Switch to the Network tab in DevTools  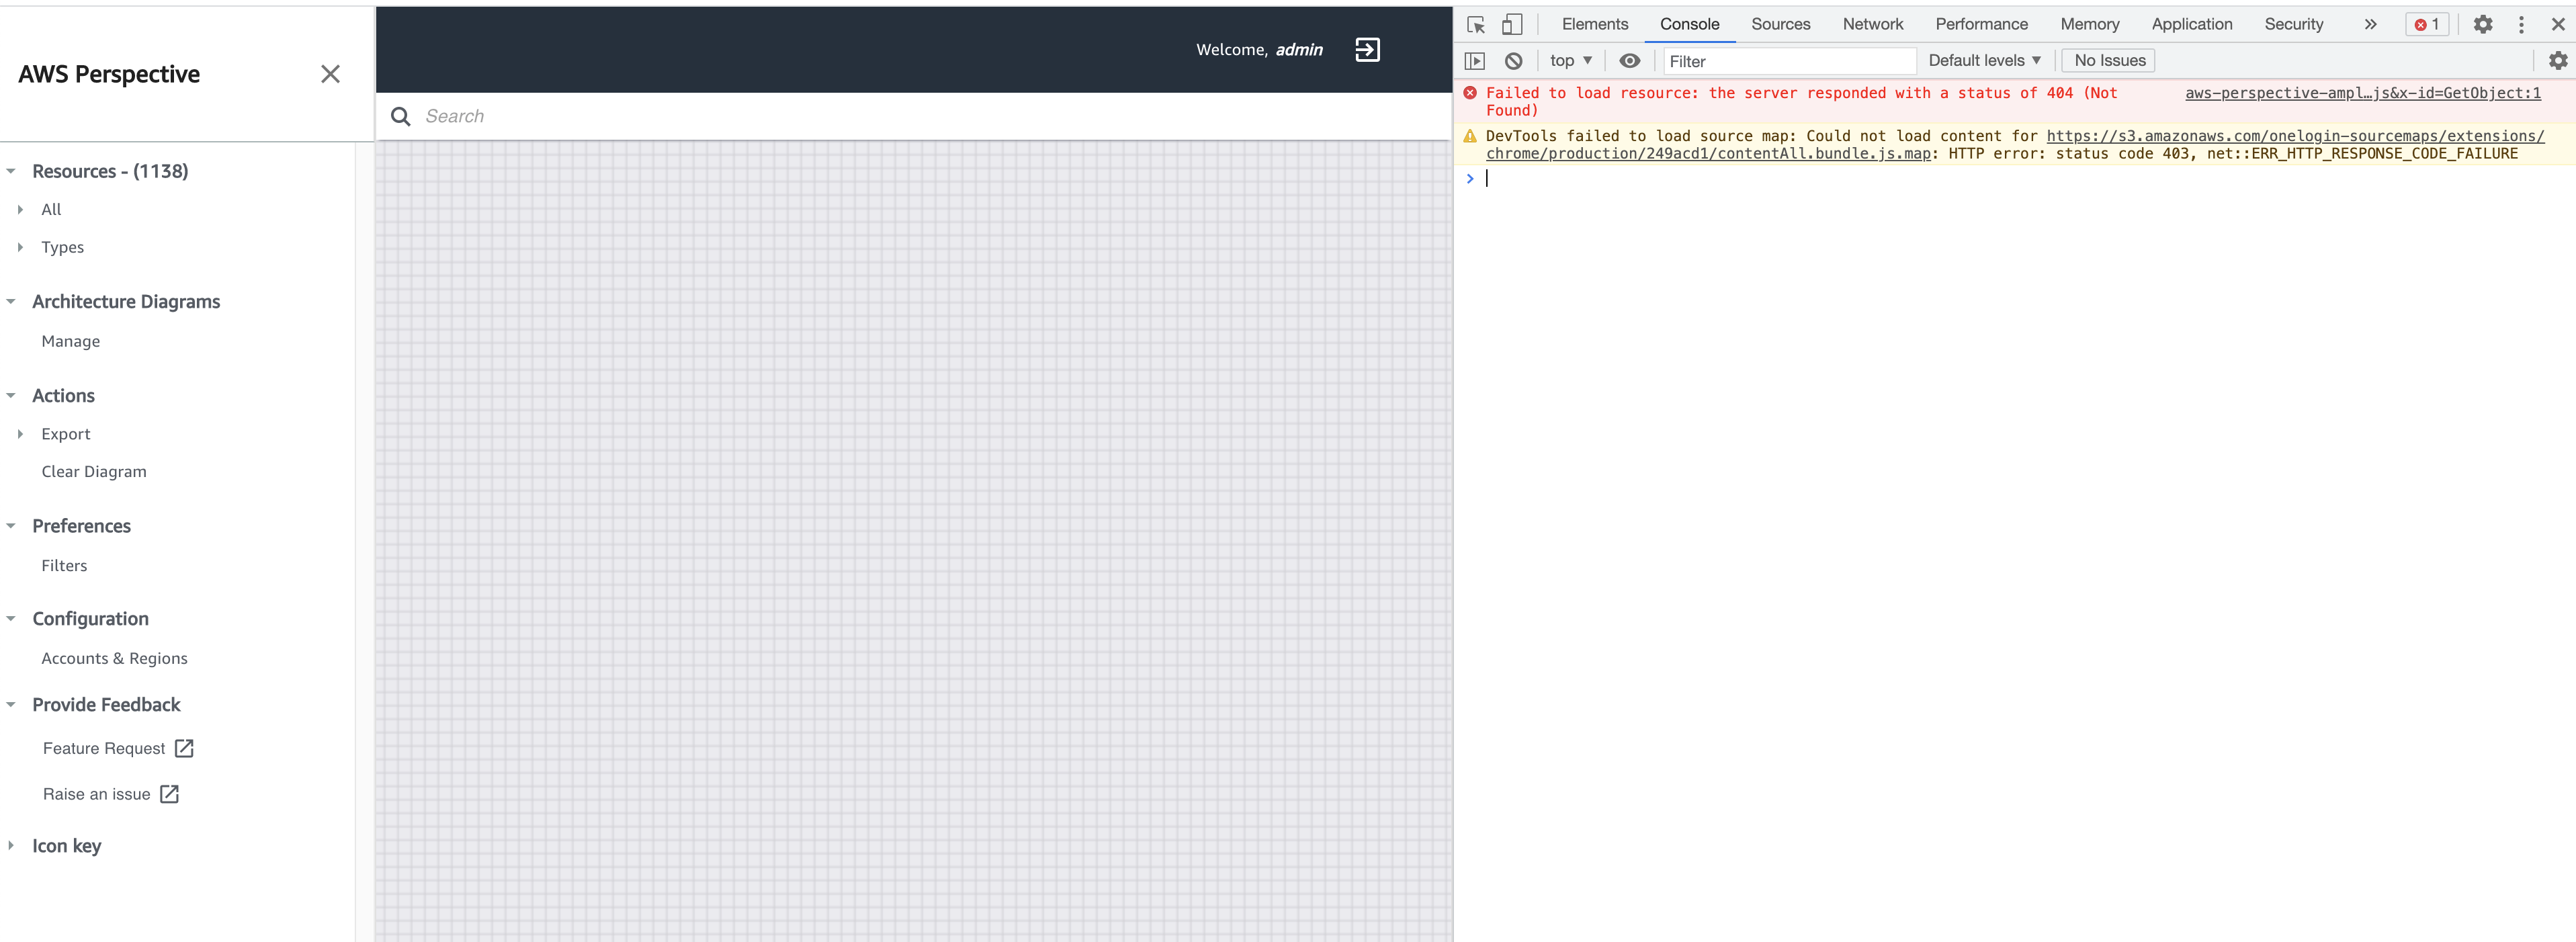[x=1872, y=24]
